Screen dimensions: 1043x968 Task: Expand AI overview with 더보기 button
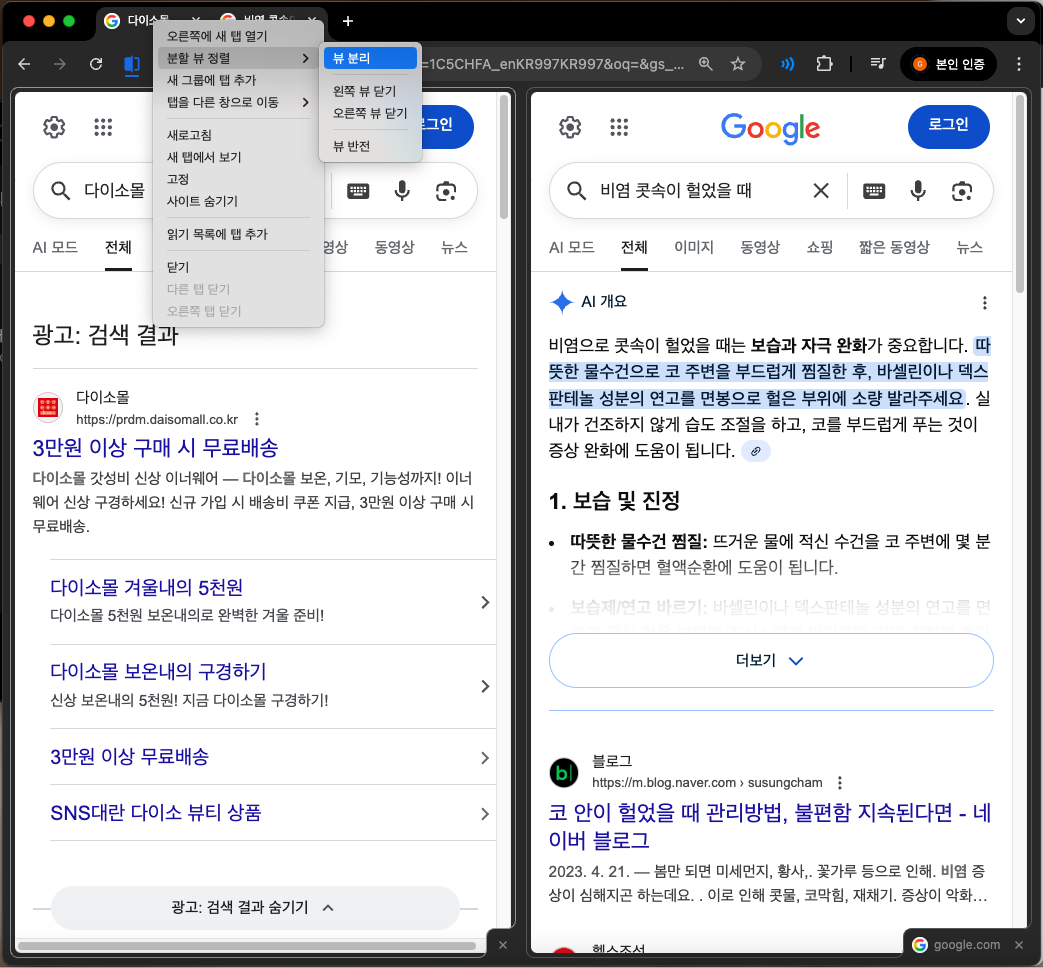tap(771, 661)
